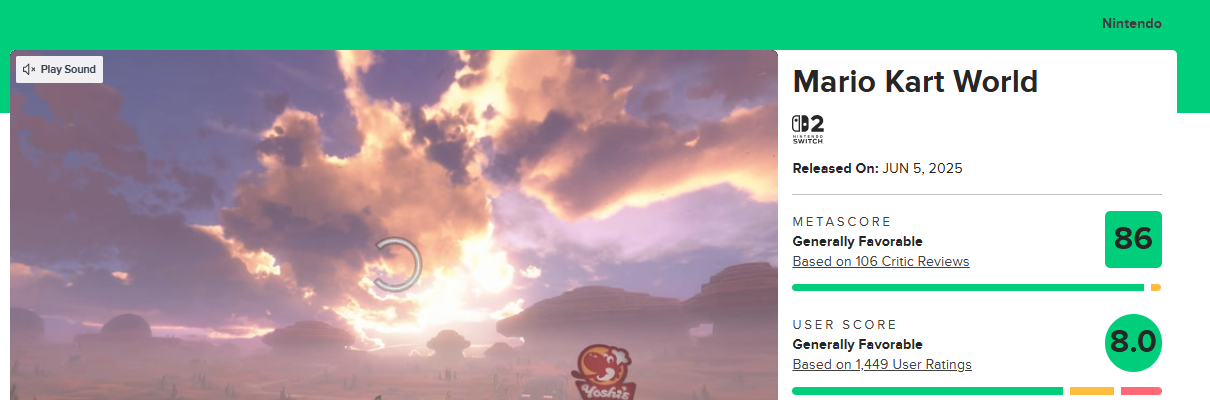The image size is (1210, 400).
Task: Click the yellow mixed segment of the user score bar
Action: point(1092,391)
